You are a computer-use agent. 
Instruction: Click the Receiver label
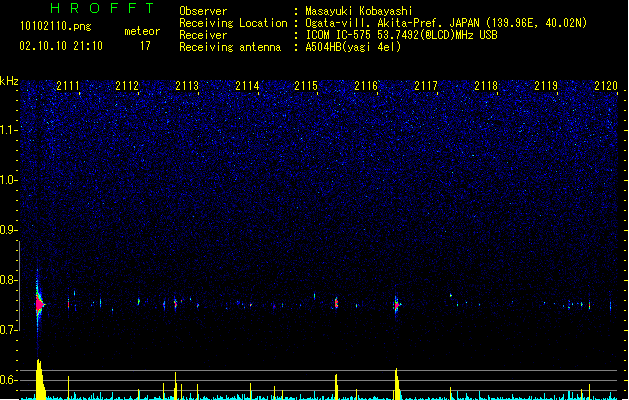tap(203, 35)
